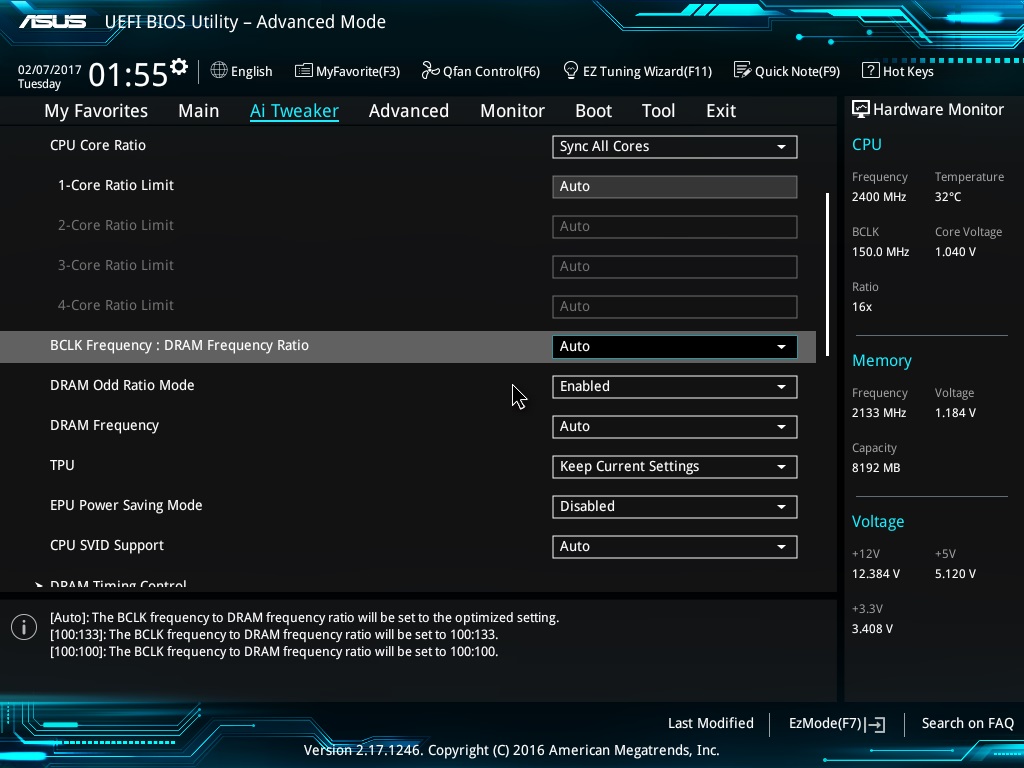Click the settings gear next to the clock
The image size is (1024, 768).
point(179,67)
